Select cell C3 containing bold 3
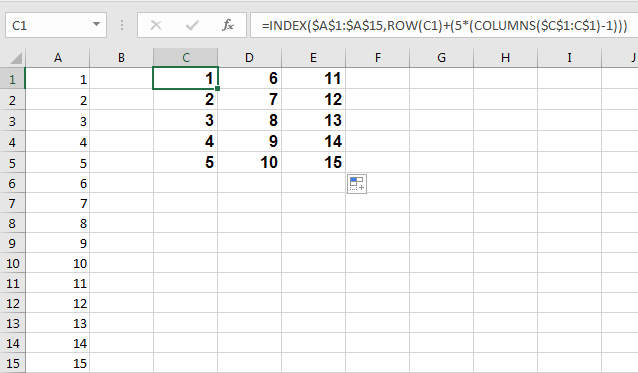Image resolution: width=638 pixels, height=373 pixels. tap(186, 121)
